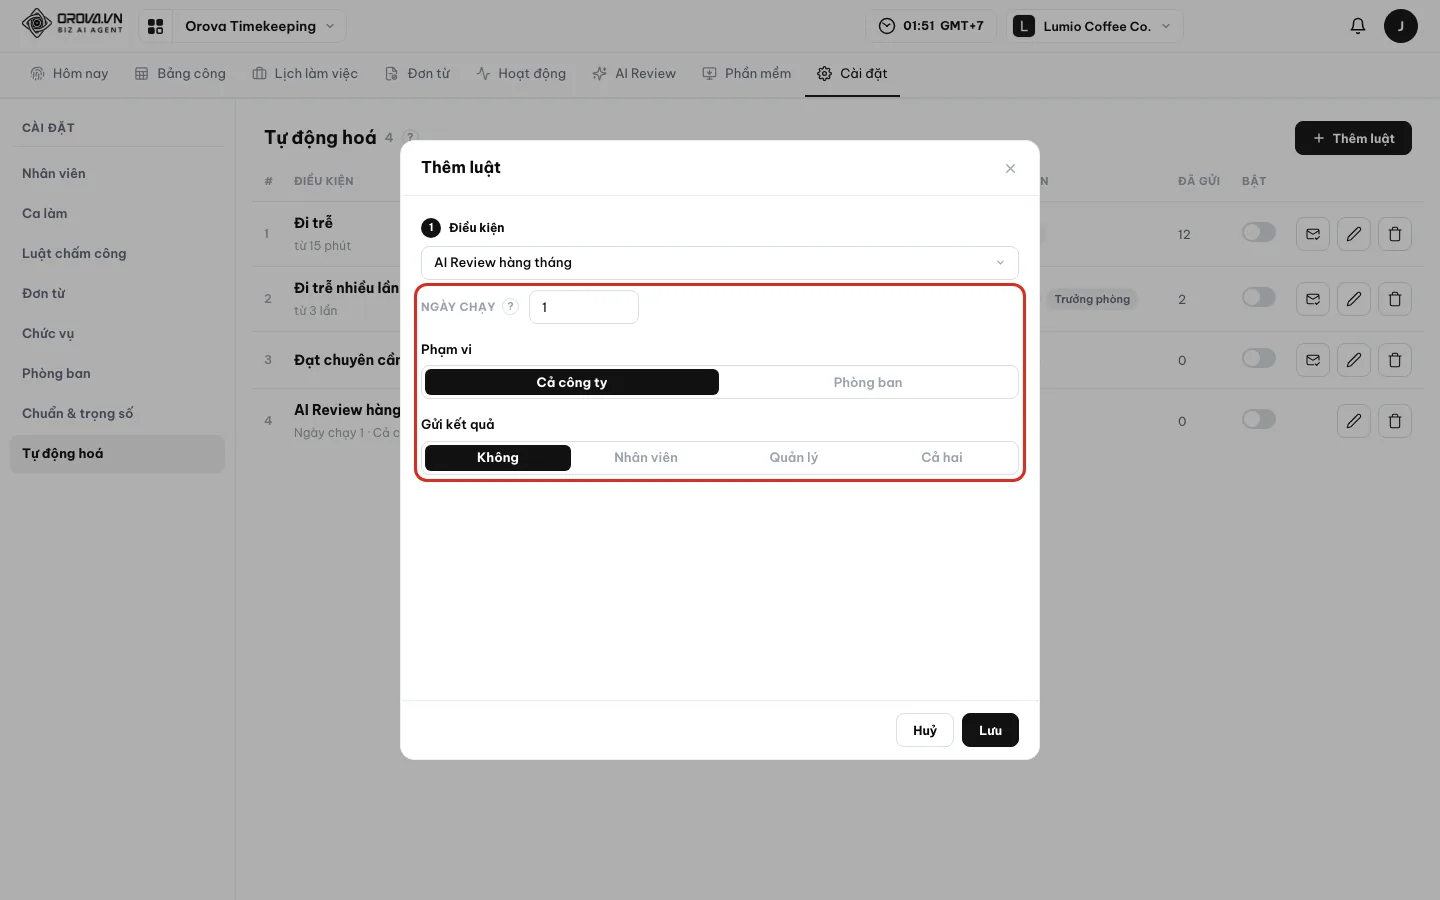Image resolution: width=1440 pixels, height=900 pixels.
Task: Open Ca làm settings in sidebar
Action: click(117, 214)
